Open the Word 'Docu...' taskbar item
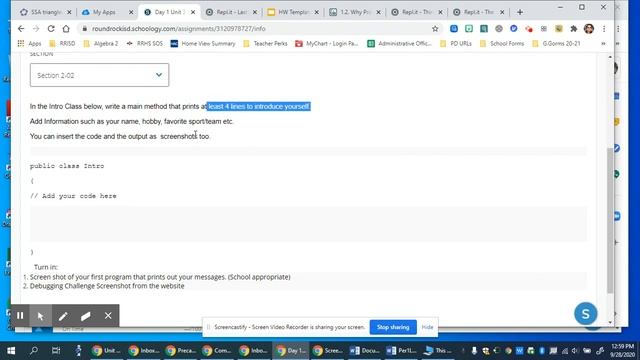Viewport: 640px width, 360px height. (365, 350)
